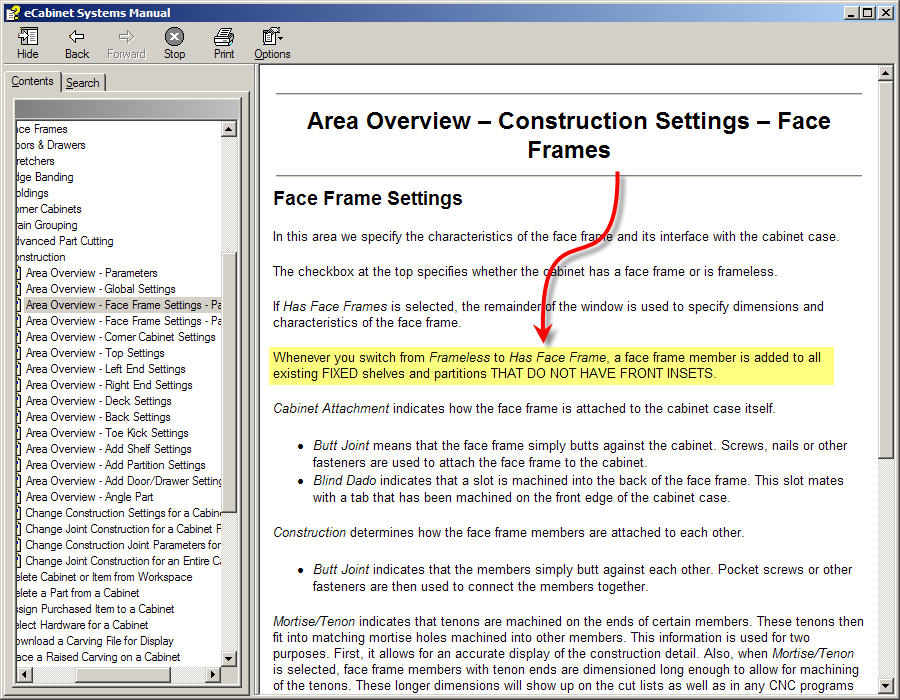The width and height of the screenshot is (900, 700).
Task: Open 'Change Construction Joint Parameters' topic
Action: point(123,546)
